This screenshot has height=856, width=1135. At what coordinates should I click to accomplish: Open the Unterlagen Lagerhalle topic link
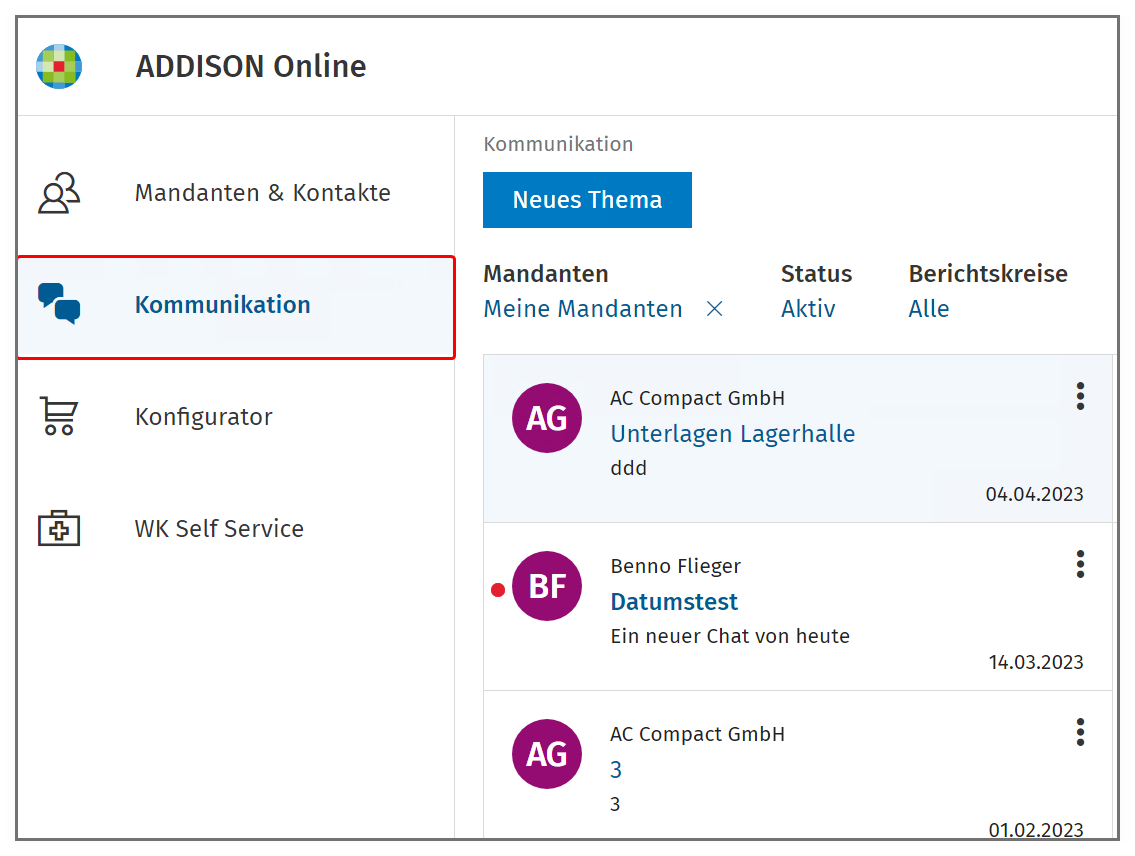(x=733, y=433)
